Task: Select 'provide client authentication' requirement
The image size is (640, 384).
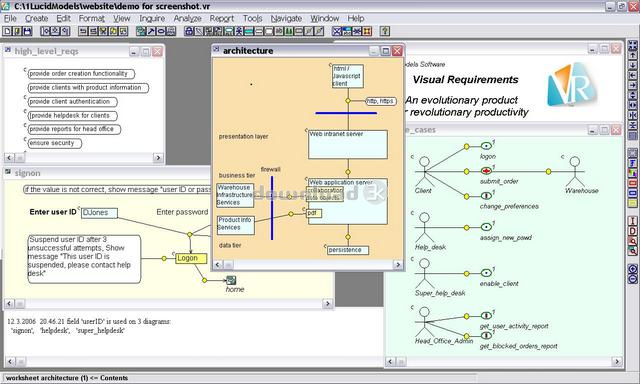Action: tap(72, 102)
